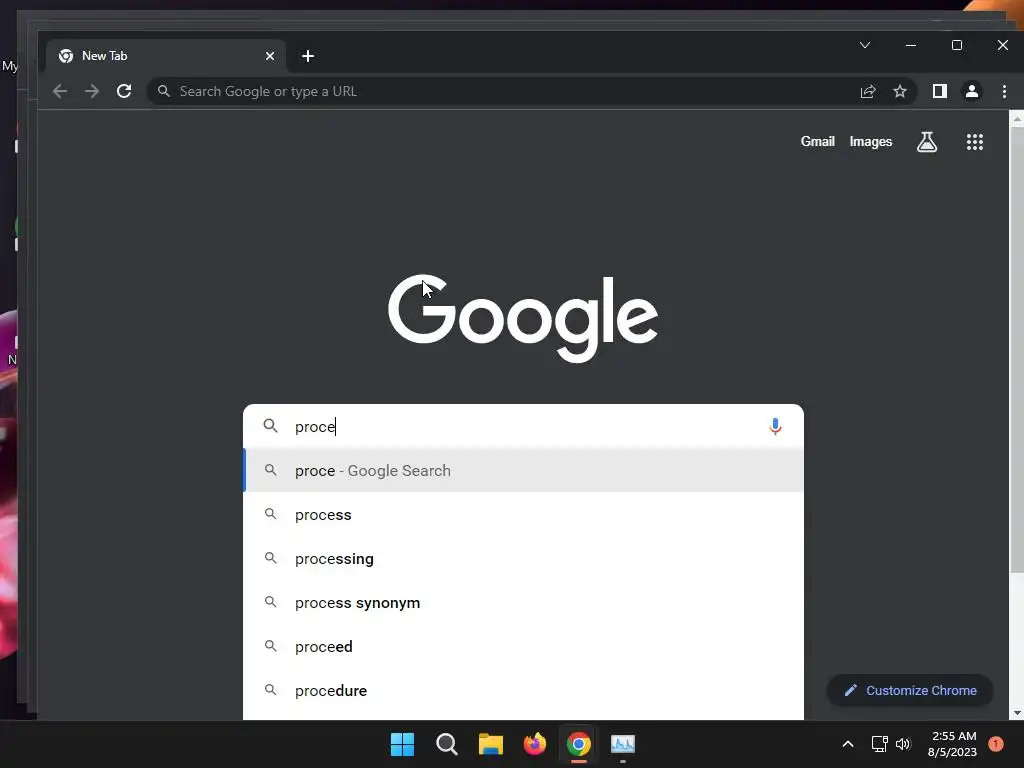Pick the 'proceed' suggestion
The width and height of the screenshot is (1024, 768).
pyautogui.click(x=523, y=647)
